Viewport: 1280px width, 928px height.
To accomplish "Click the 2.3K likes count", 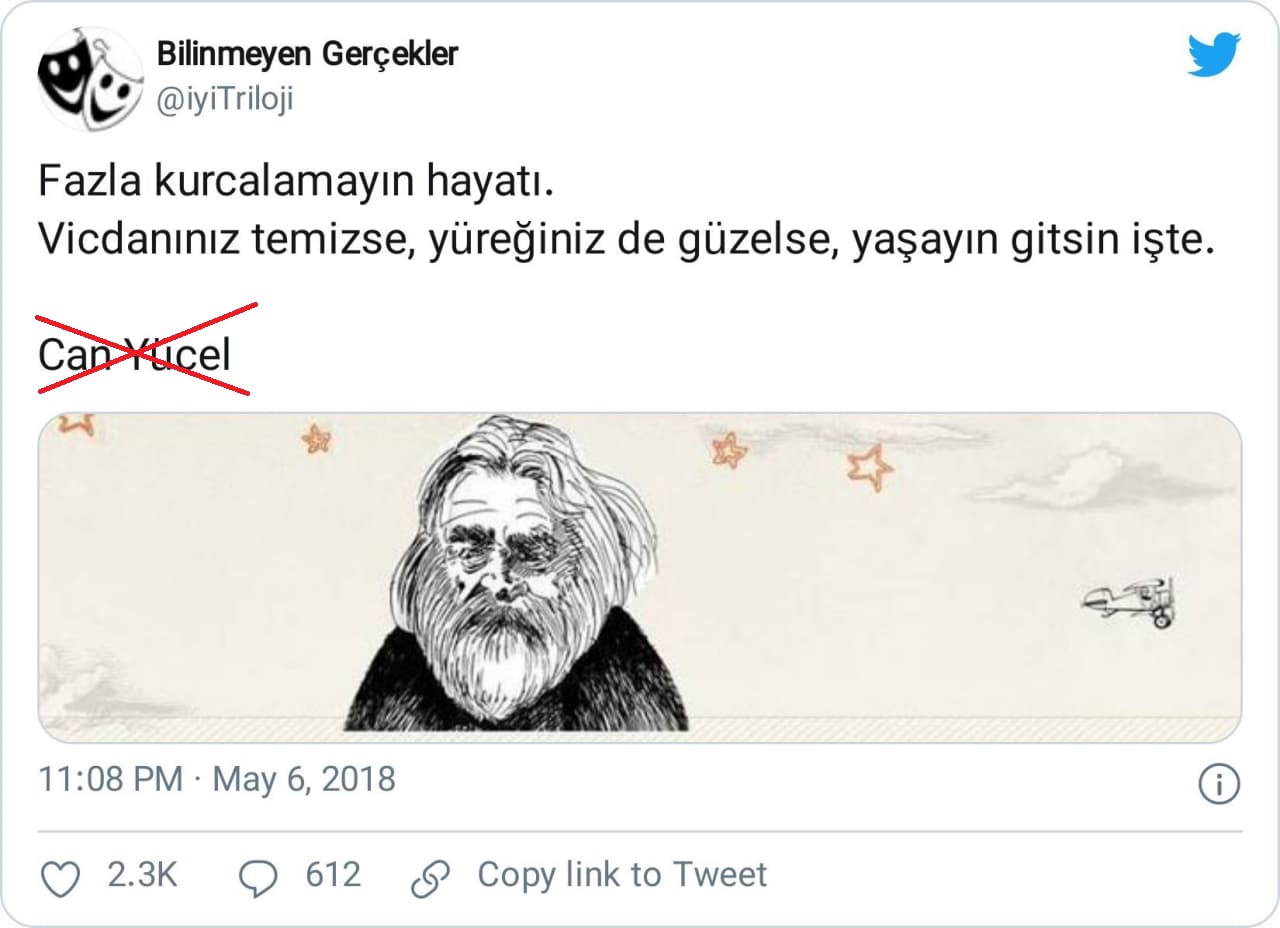I will (142, 875).
